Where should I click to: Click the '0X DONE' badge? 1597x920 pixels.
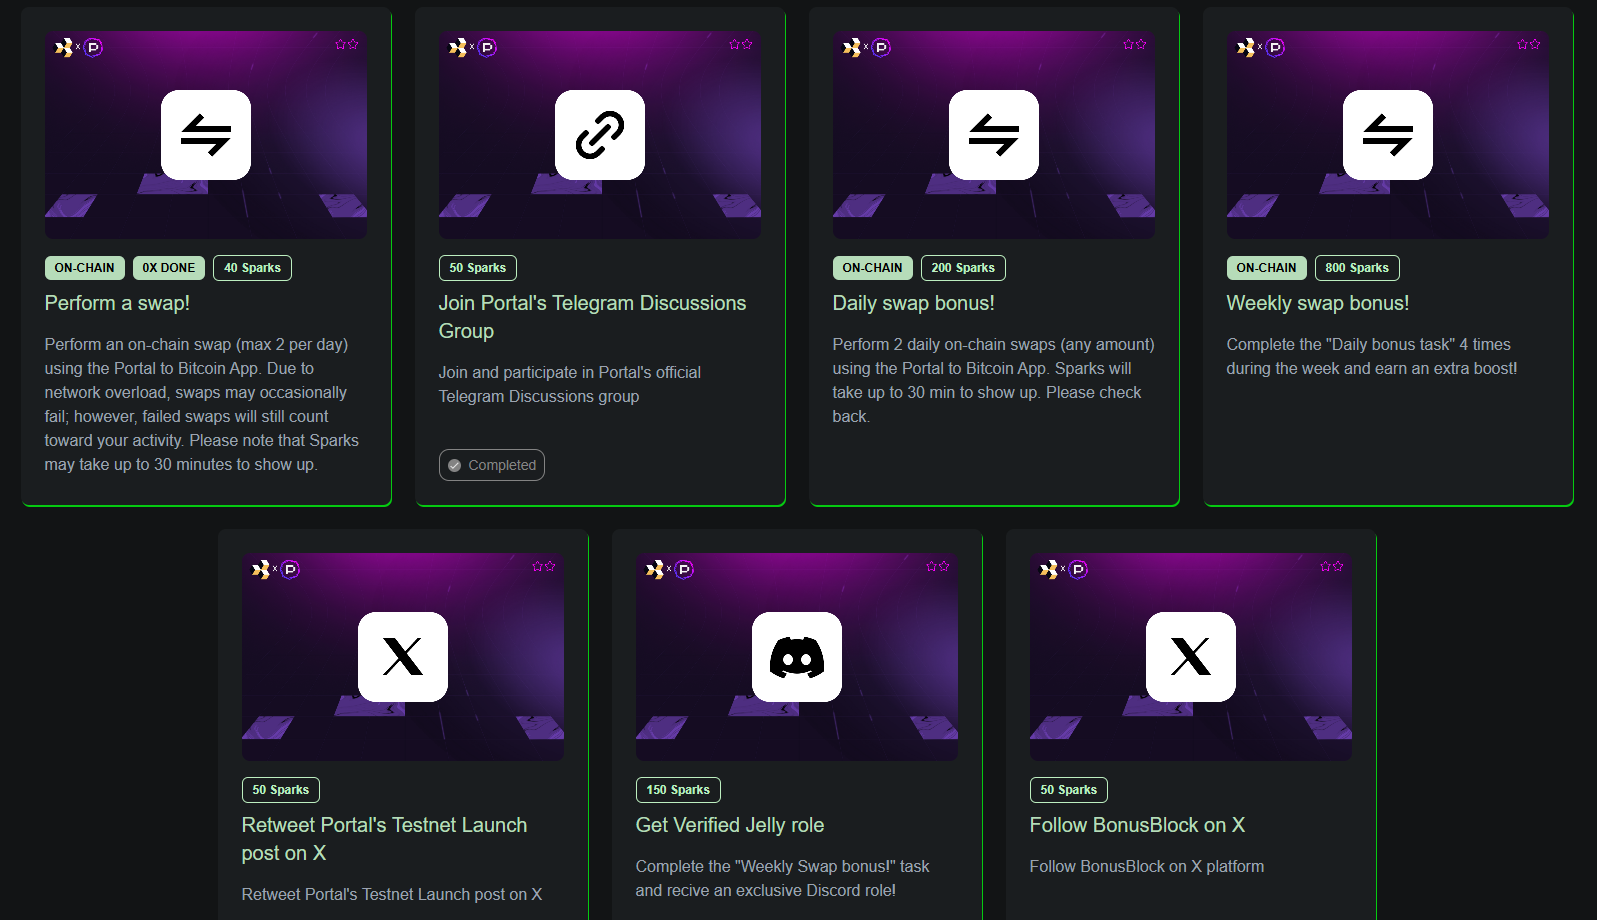[169, 268]
